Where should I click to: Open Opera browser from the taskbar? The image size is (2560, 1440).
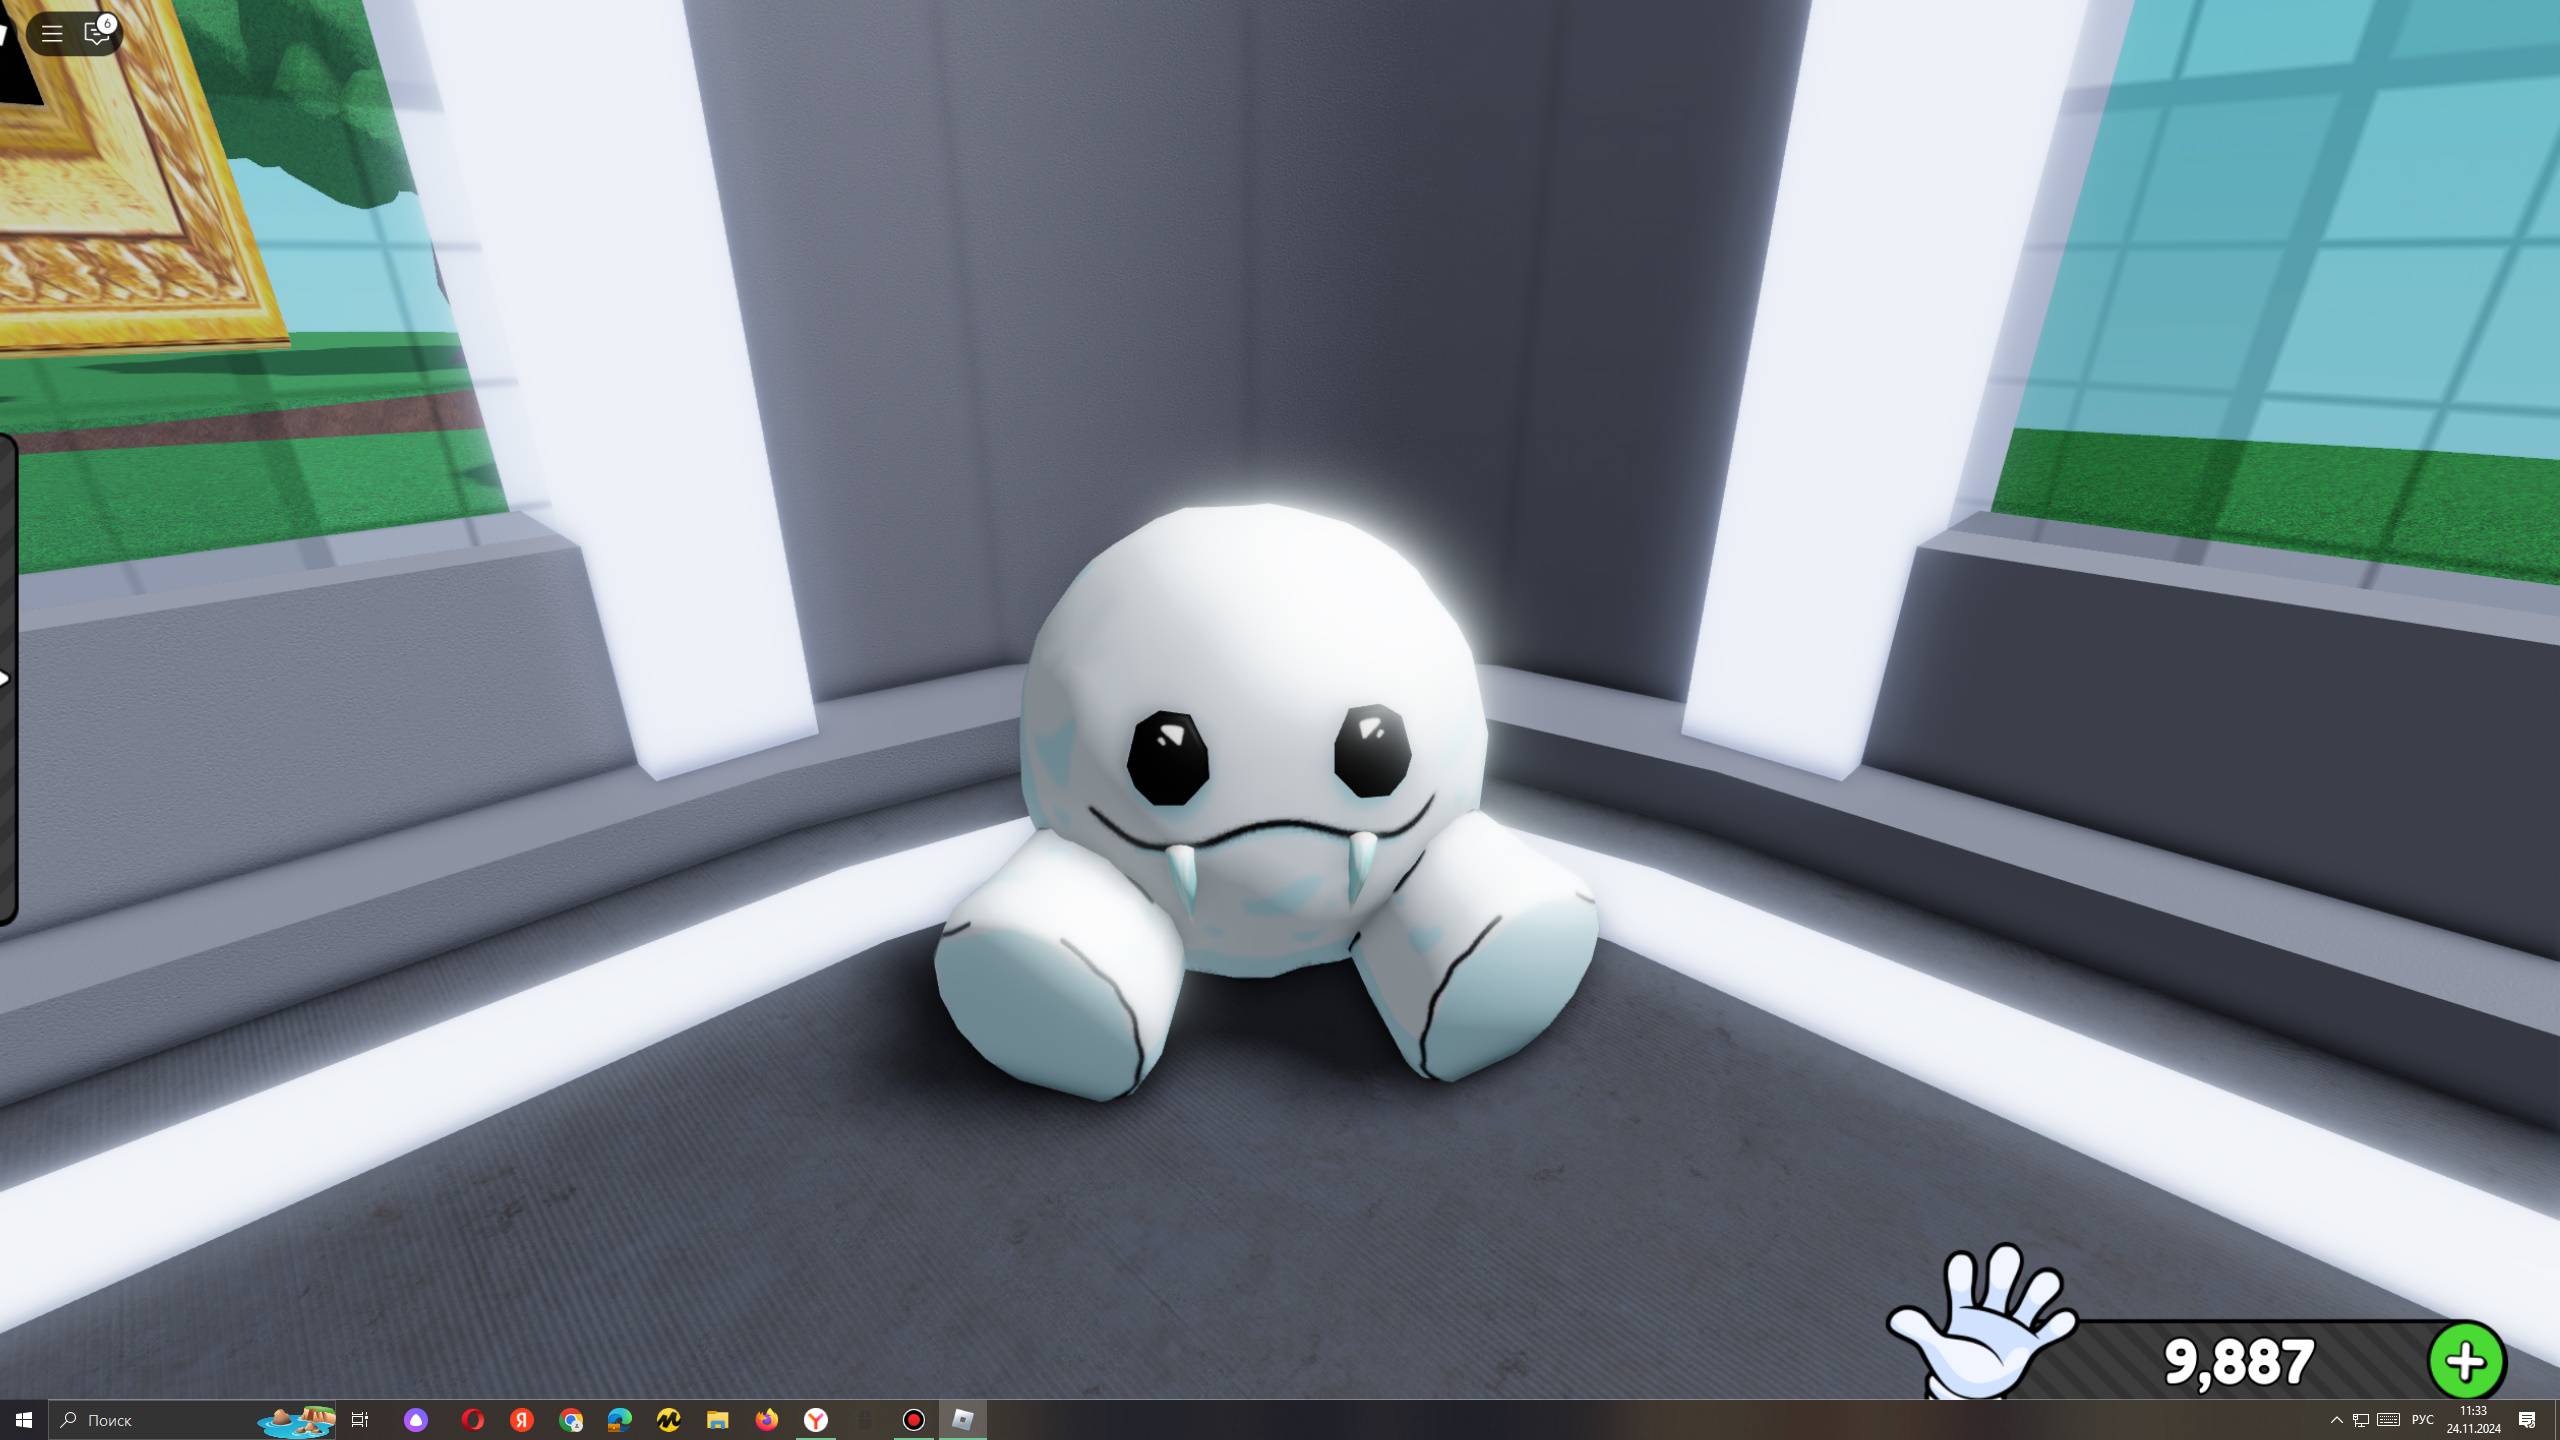[x=473, y=1420]
